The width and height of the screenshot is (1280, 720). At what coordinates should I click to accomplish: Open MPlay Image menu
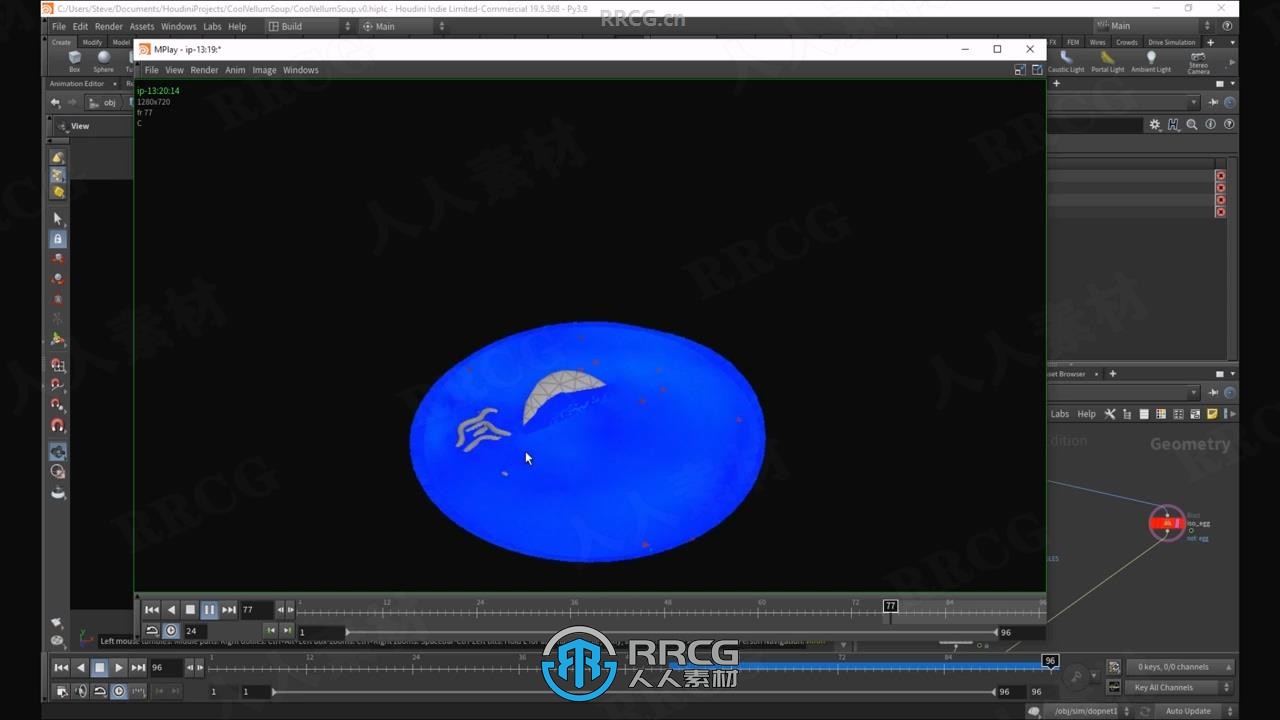264,70
